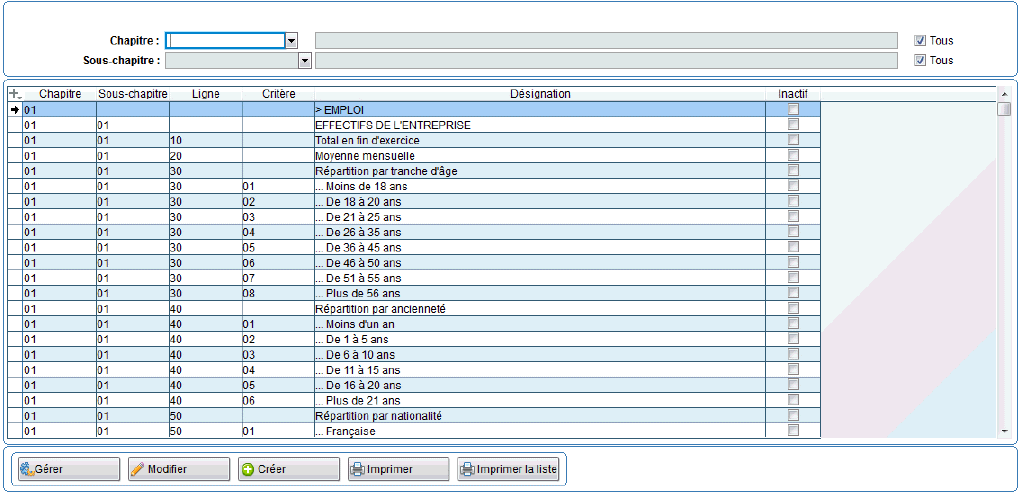
Task: Select the '... Française' row
Action: click(x=414, y=431)
